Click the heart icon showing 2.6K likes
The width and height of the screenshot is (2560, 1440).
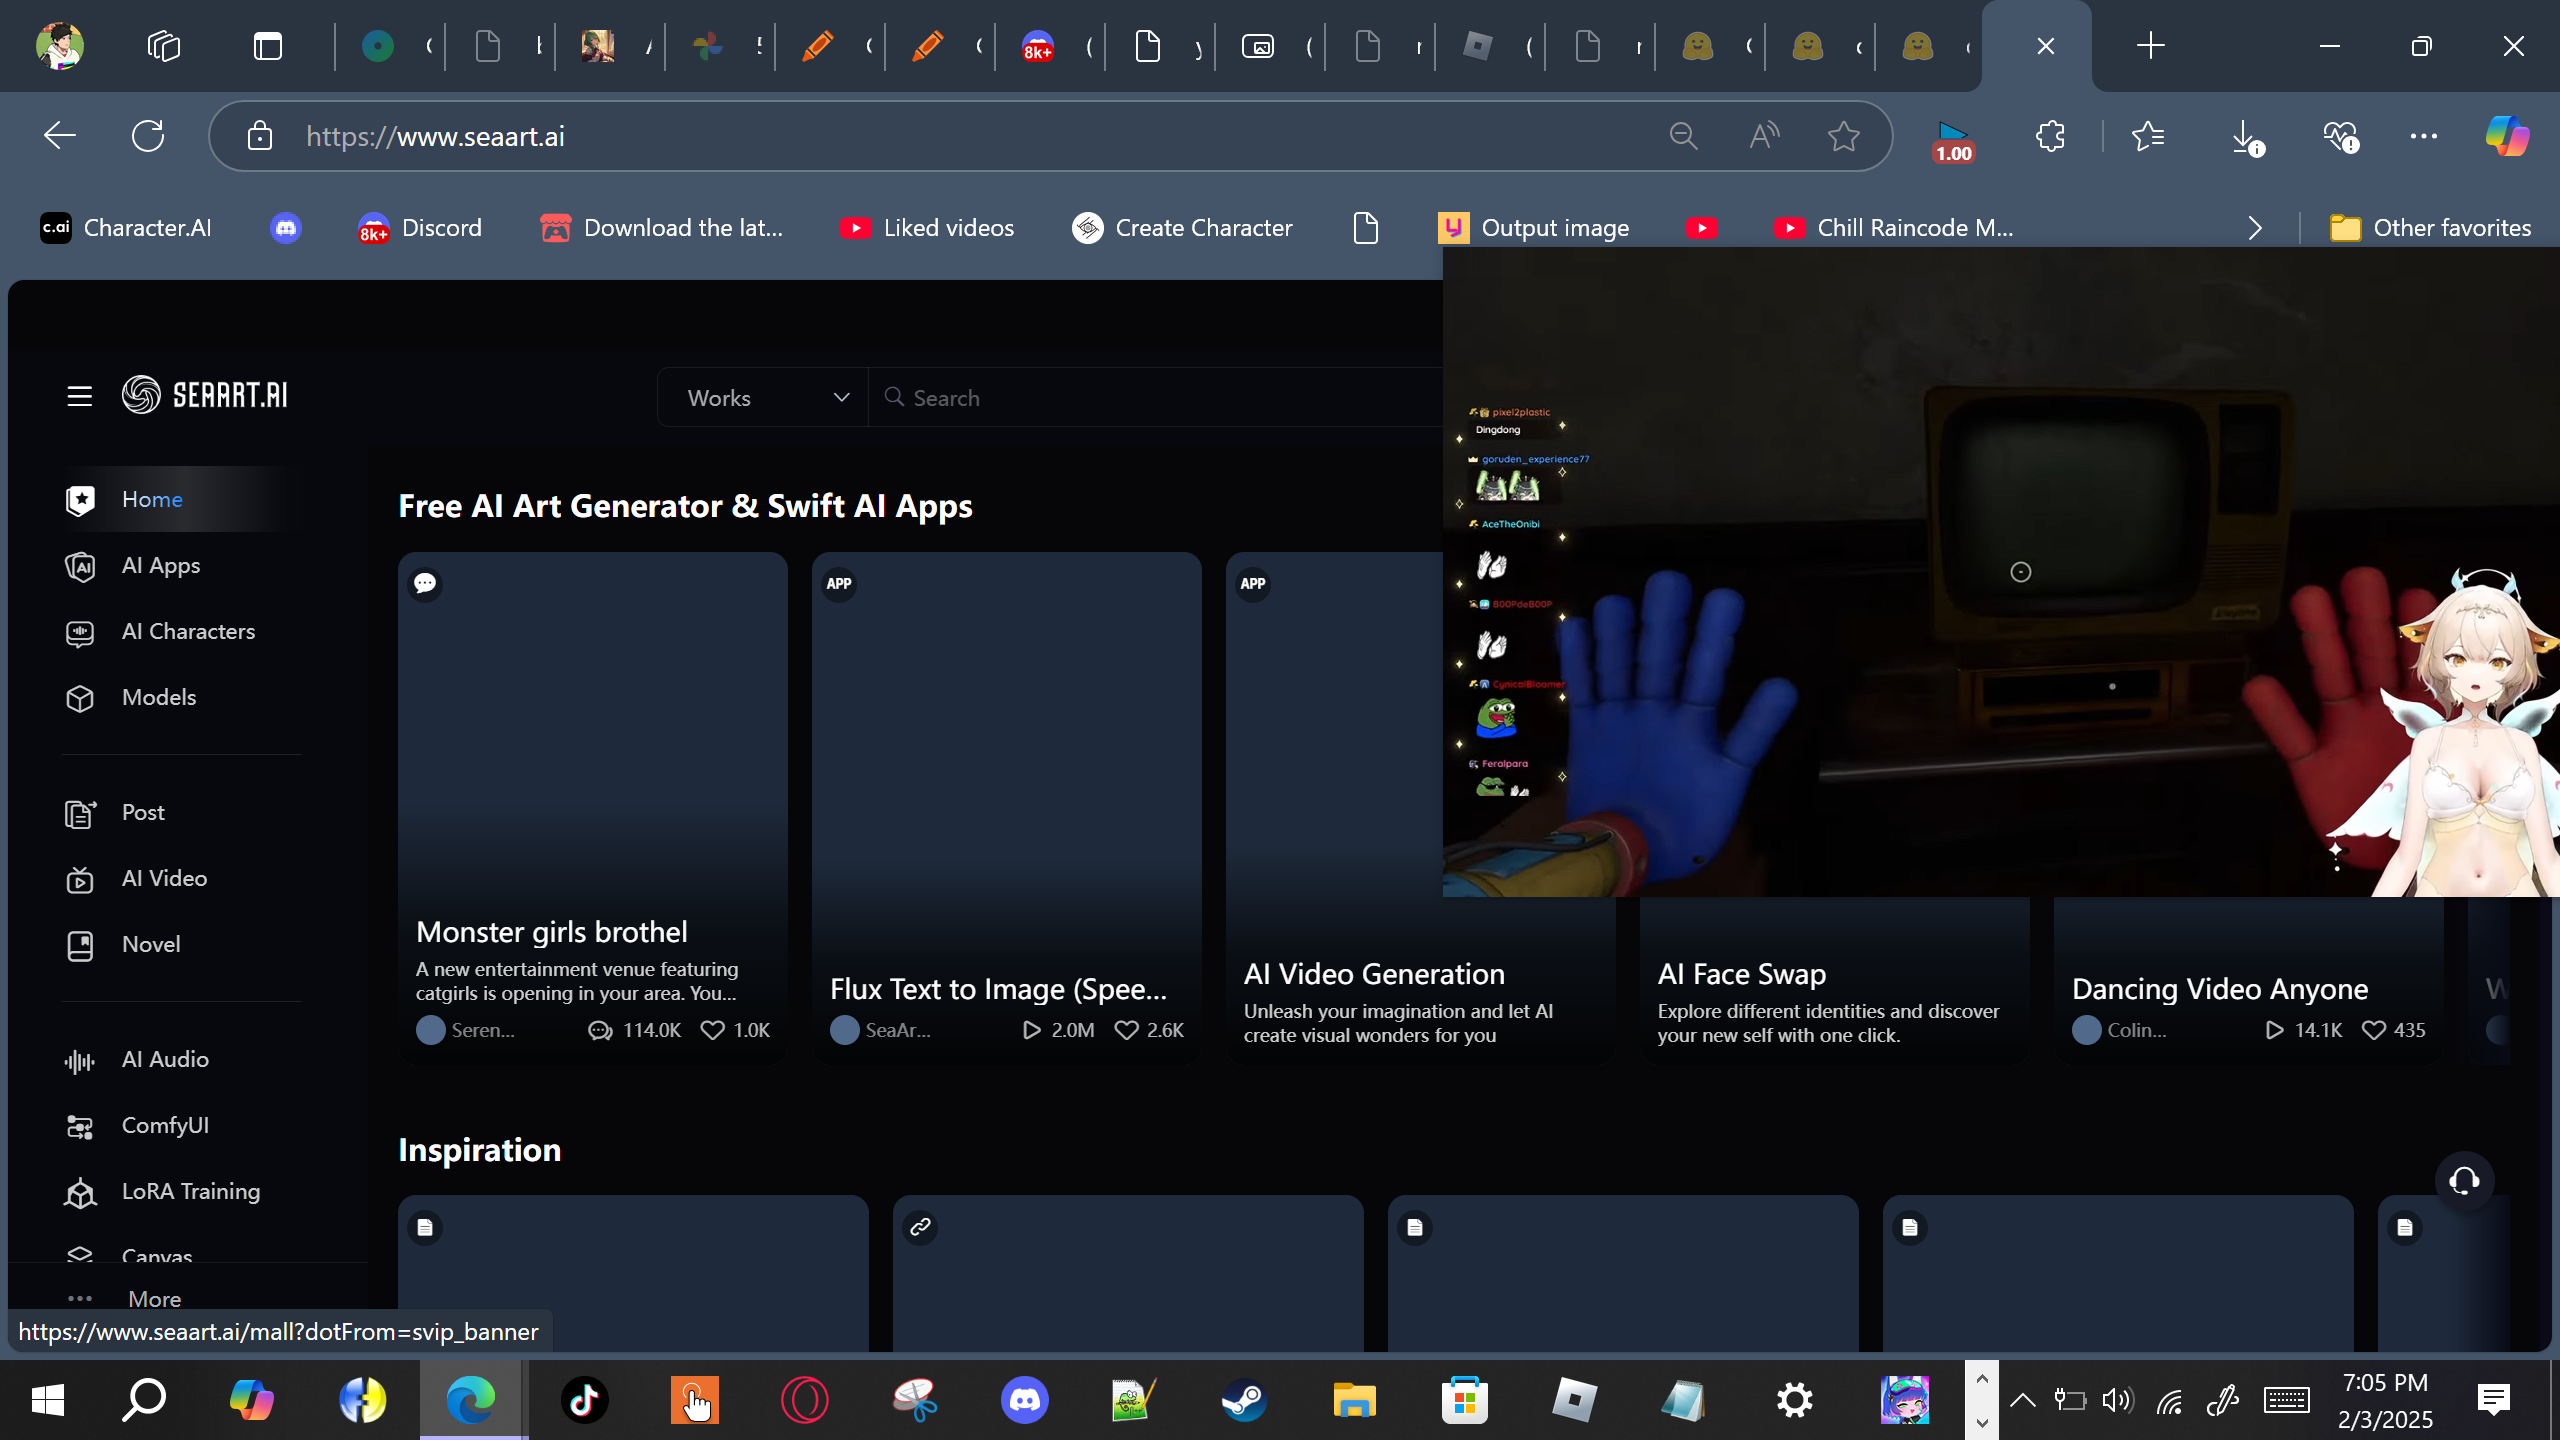(x=1126, y=1030)
